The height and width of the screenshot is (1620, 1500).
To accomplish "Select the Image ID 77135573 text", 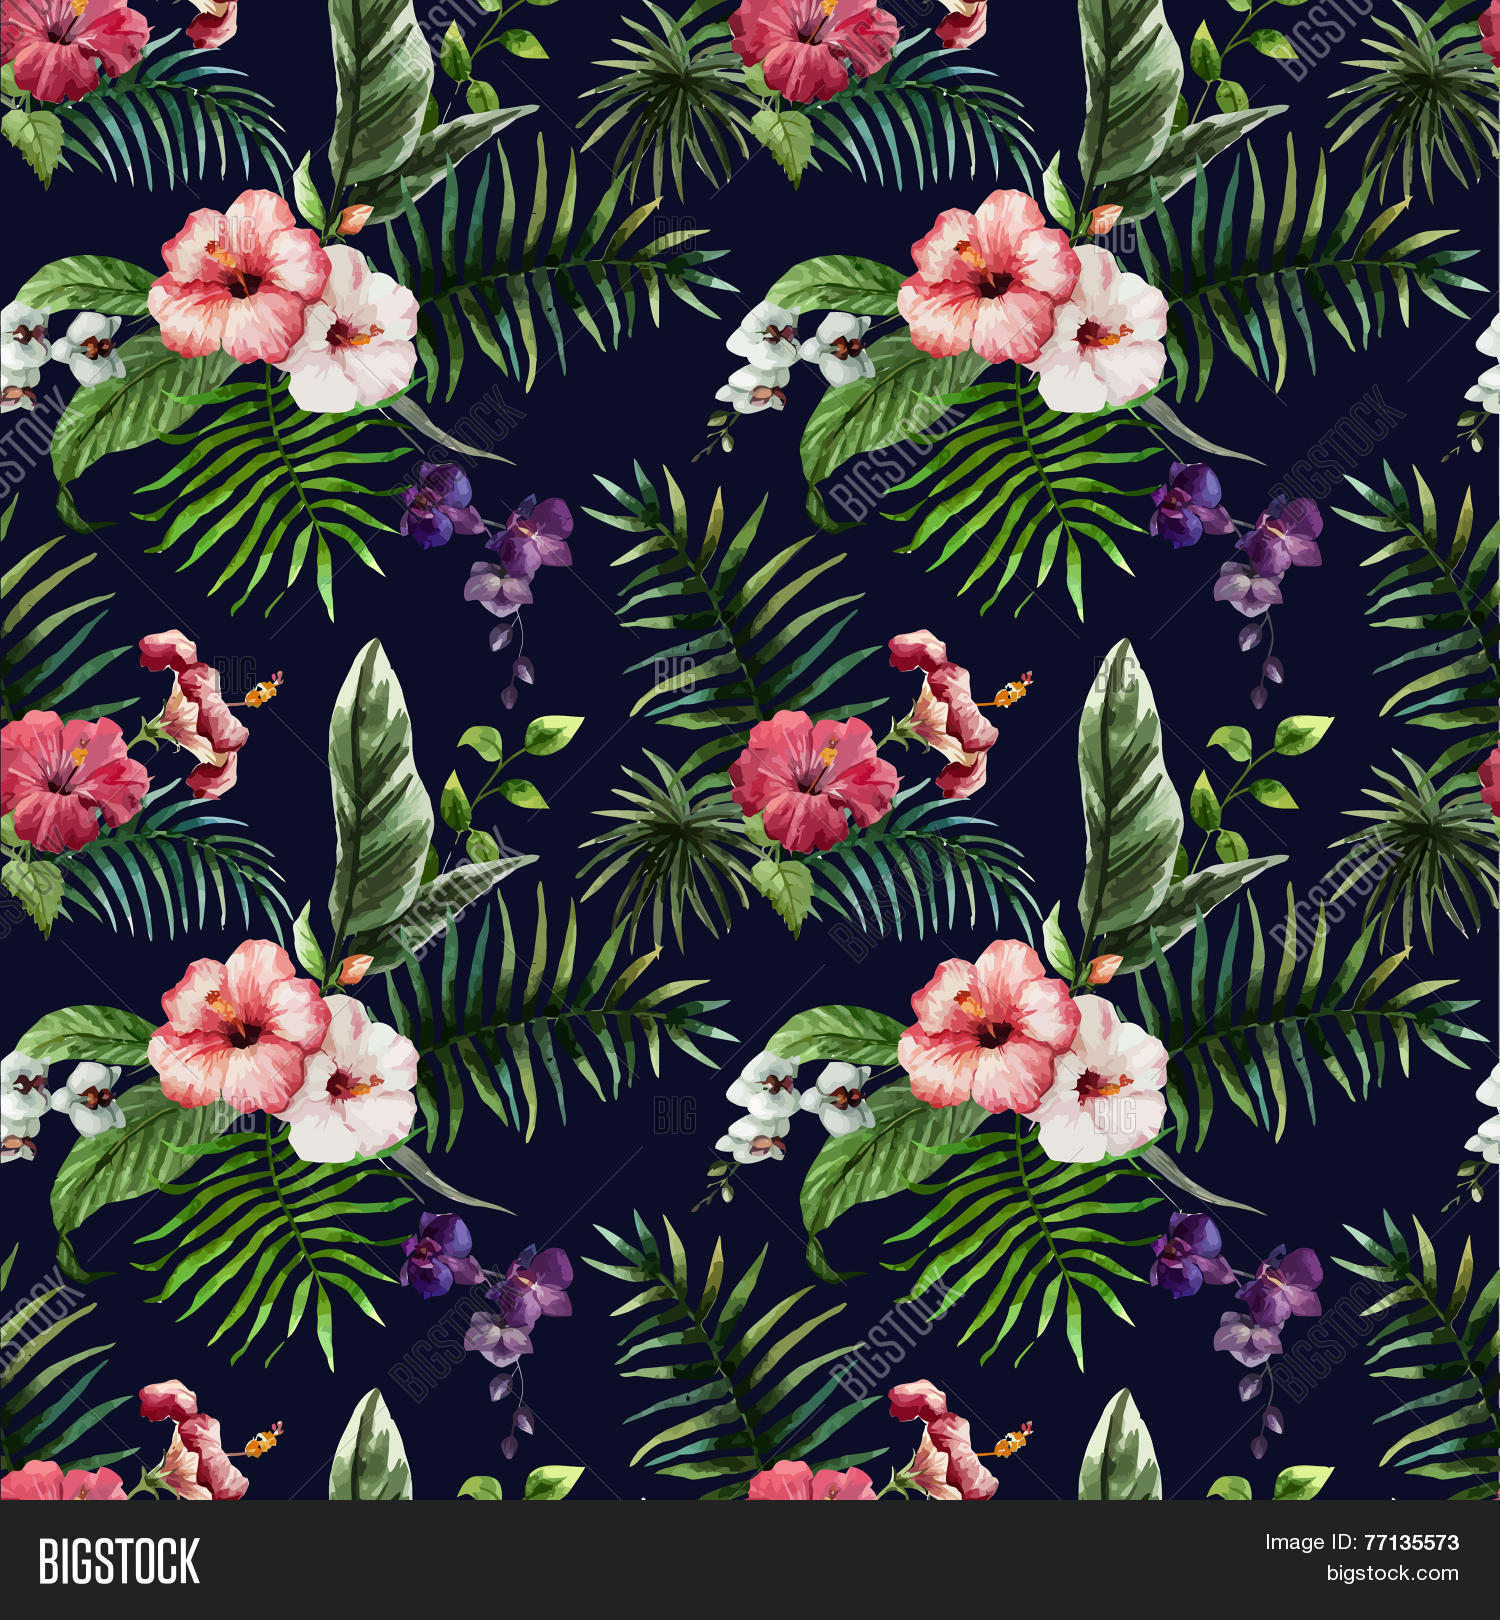I will pyautogui.click(x=1361, y=1542).
